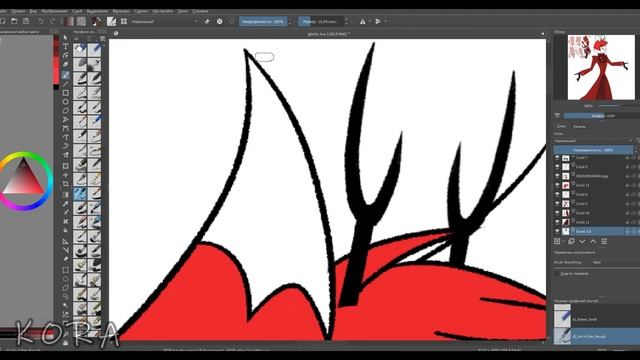Select the Transform tool
Screen dimensions: 640x360
pos(65,166)
